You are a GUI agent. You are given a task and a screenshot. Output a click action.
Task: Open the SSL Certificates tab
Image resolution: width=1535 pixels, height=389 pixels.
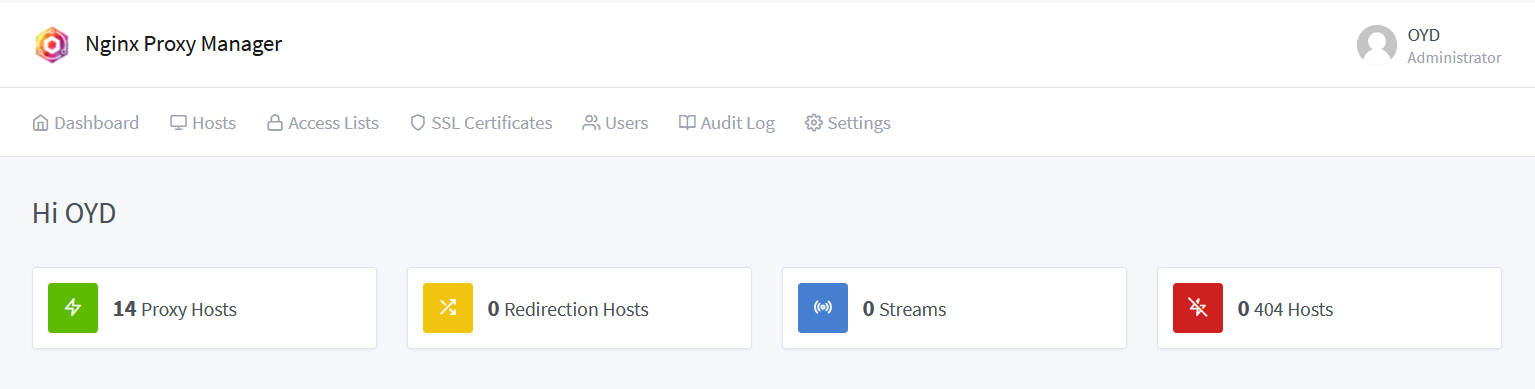tap(481, 123)
